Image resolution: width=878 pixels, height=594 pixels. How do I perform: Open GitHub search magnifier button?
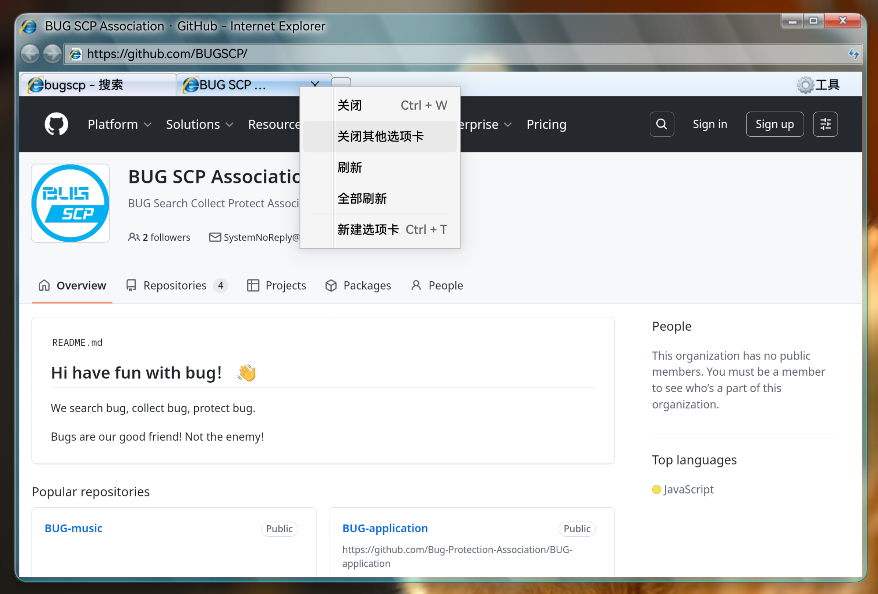pos(661,124)
